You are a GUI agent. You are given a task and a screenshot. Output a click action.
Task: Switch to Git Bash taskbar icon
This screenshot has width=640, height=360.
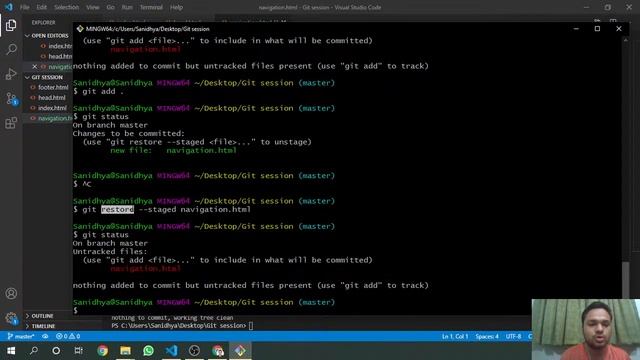pyautogui.click(x=240, y=351)
